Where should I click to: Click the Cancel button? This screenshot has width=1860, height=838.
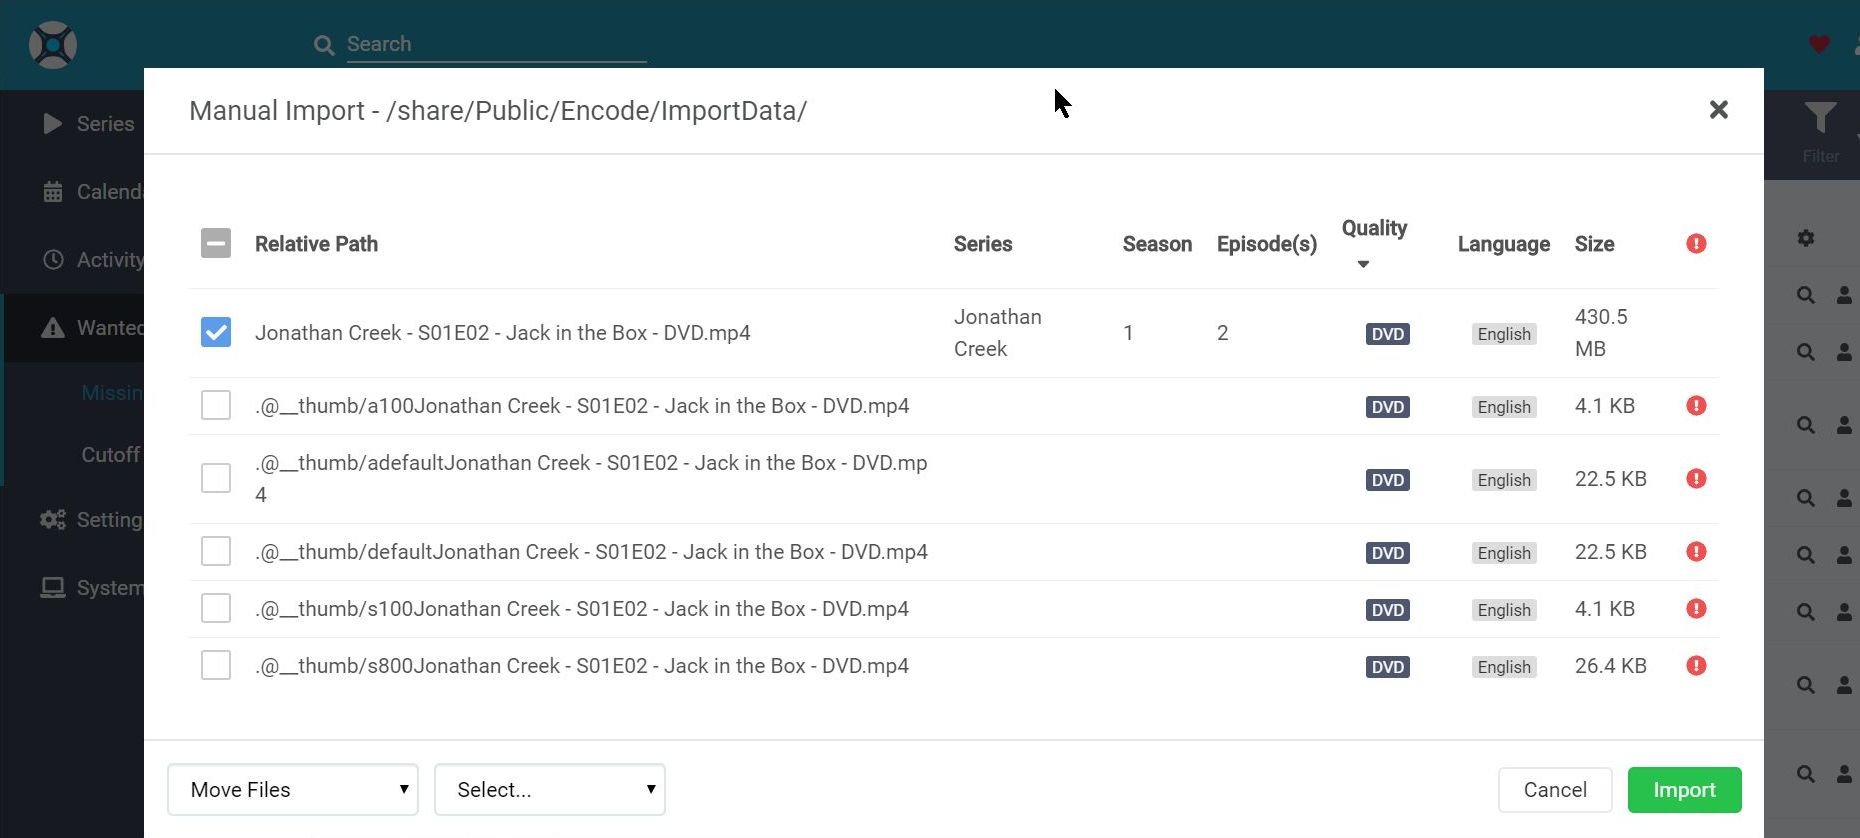pyautogui.click(x=1554, y=790)
